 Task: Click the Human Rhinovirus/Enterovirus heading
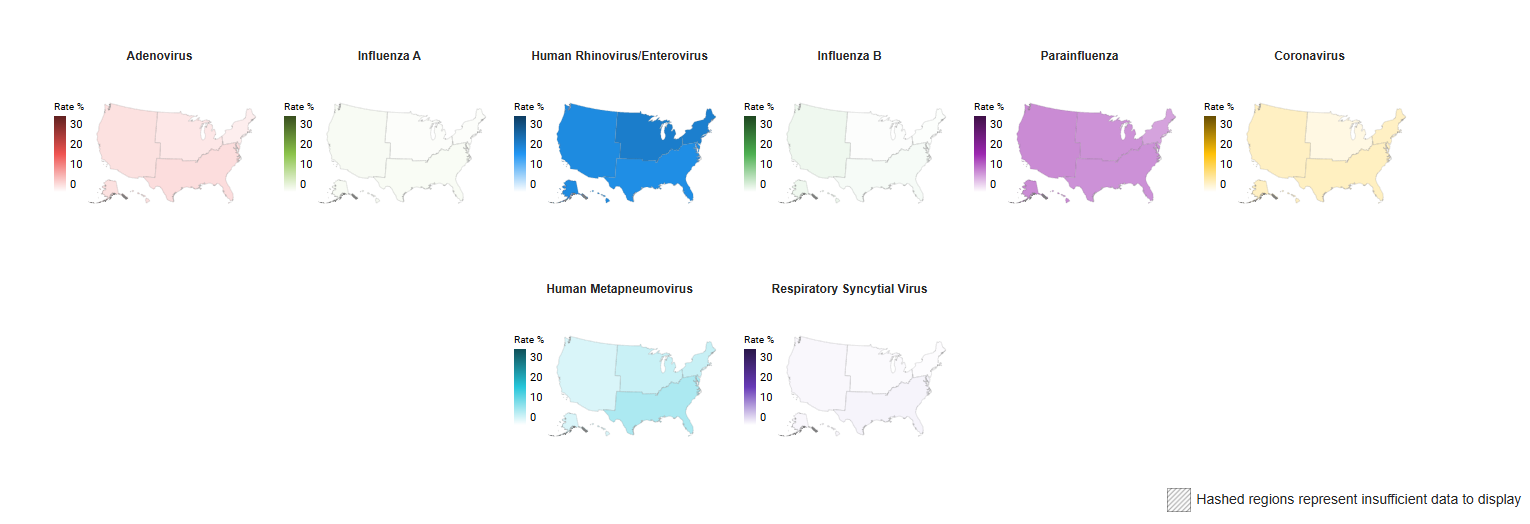click(620, 56)
